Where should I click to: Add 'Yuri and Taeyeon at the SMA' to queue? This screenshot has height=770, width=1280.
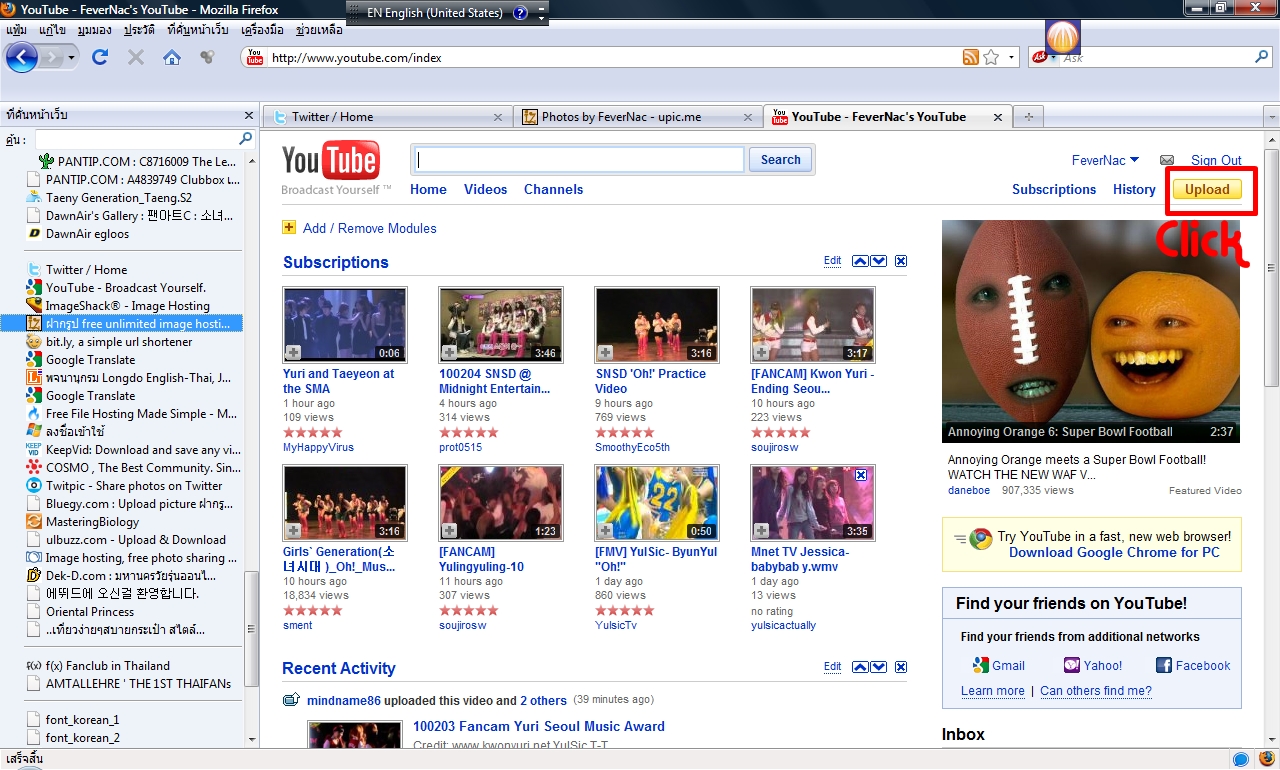[293, 352]
